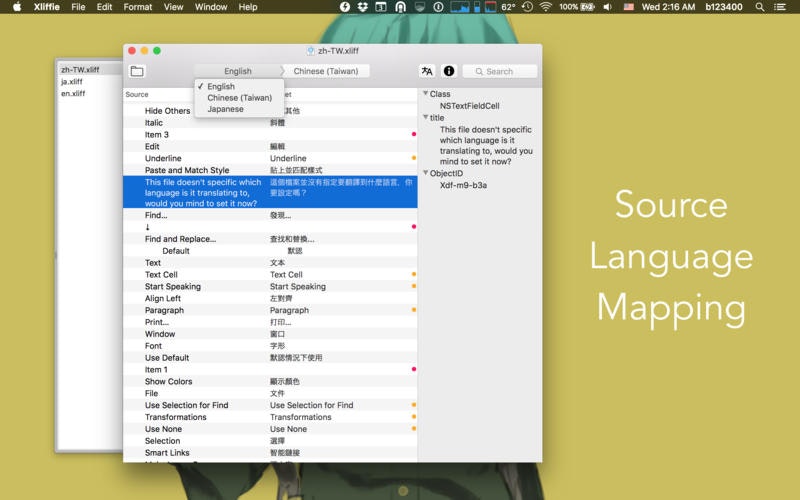Image resolution: width=800 pixels, height=500 pixels.
Task: Select the Show Colors row
Action: (x=270, y=381)
